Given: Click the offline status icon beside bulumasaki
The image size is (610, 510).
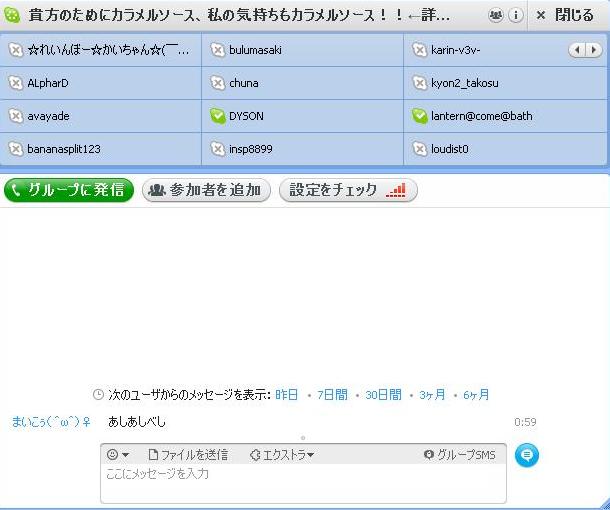Looking at the screenshot, I should click(x=218, y=50).
